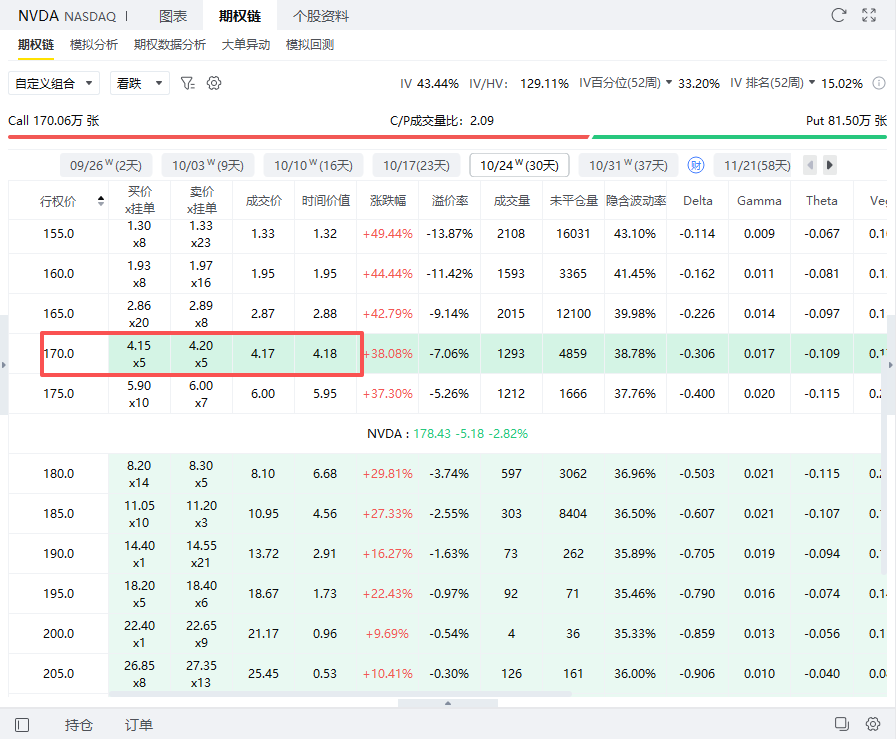
Task: Click the 170.0 strike bid price 4.15
Action: (x=139, y=346)
